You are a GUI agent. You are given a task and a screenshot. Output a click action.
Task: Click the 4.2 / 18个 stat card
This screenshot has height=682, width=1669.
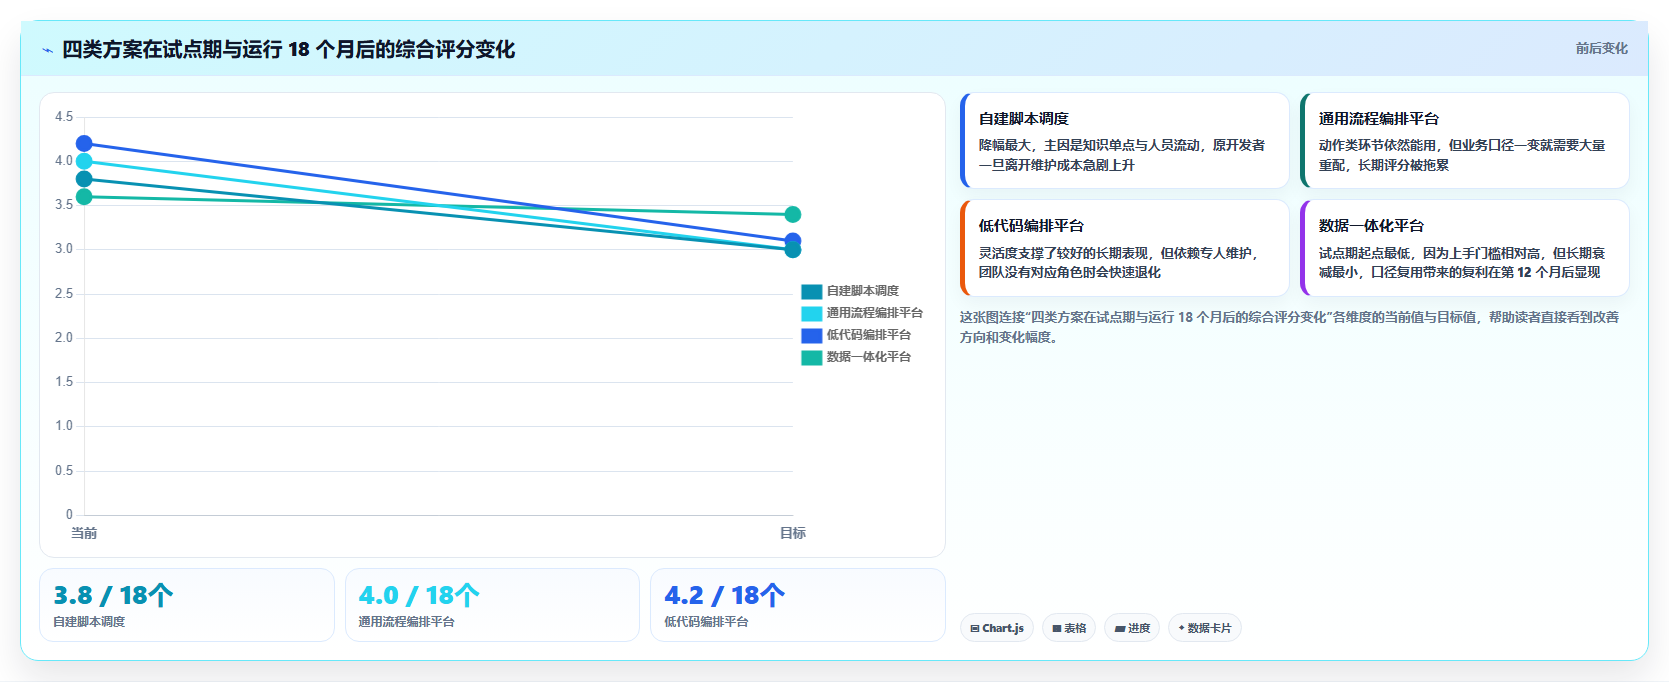(x=798, y=605)
